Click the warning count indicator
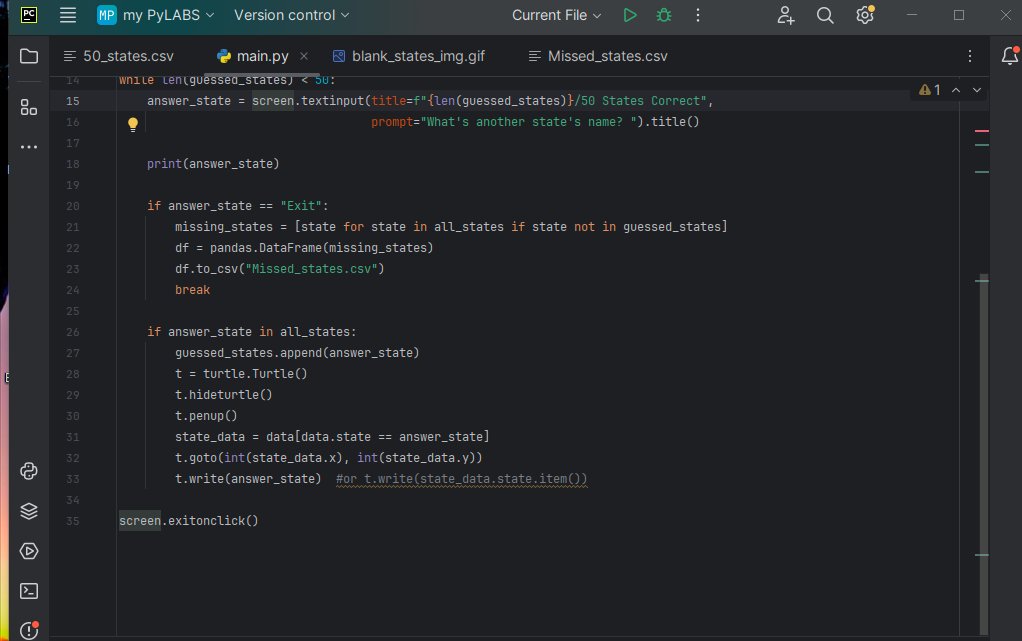The image size is (1022, 641). [x=930, y=90]
